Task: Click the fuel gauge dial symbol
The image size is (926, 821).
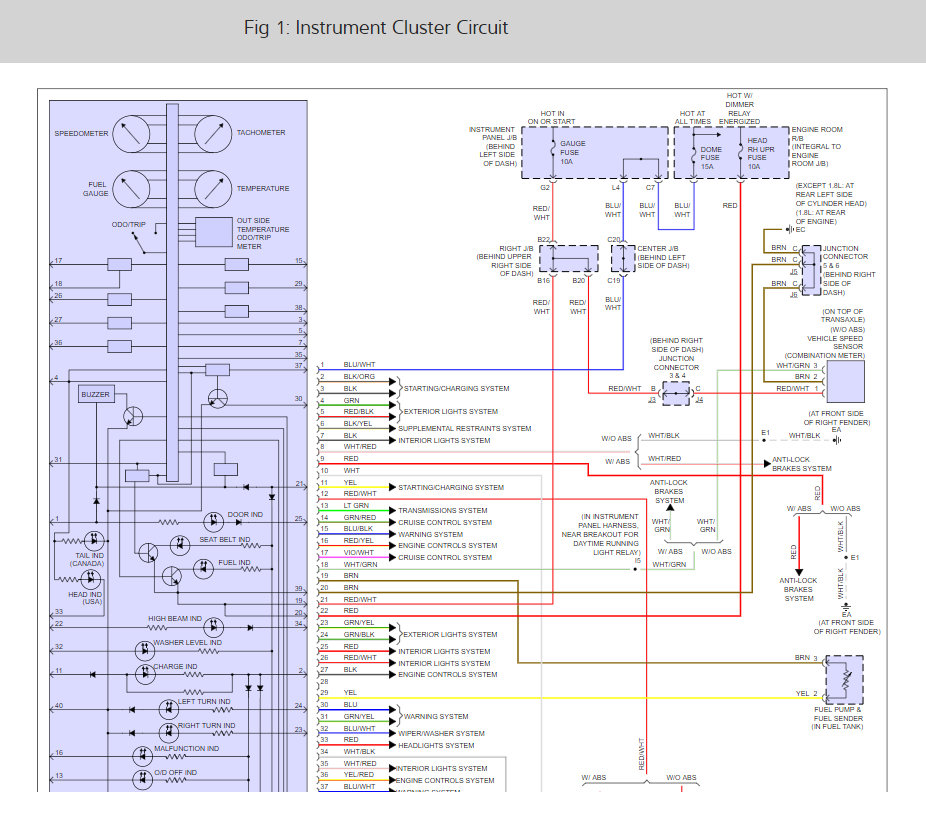Action: click(131, 189)
